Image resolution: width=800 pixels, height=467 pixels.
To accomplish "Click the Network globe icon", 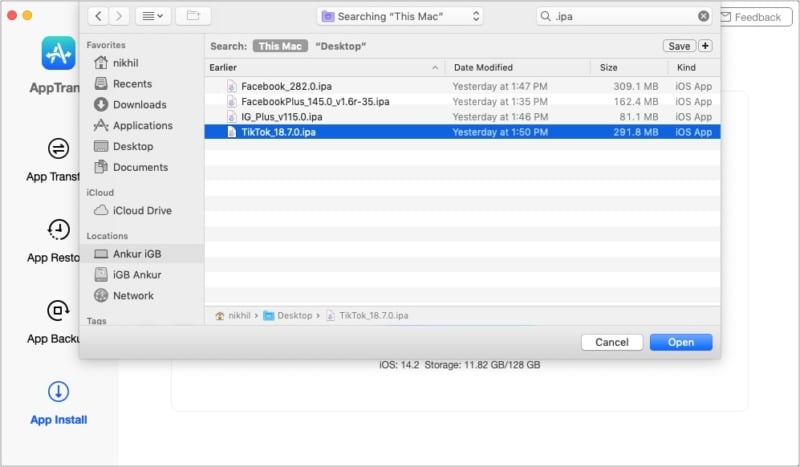I will click(x=101, y=295).
